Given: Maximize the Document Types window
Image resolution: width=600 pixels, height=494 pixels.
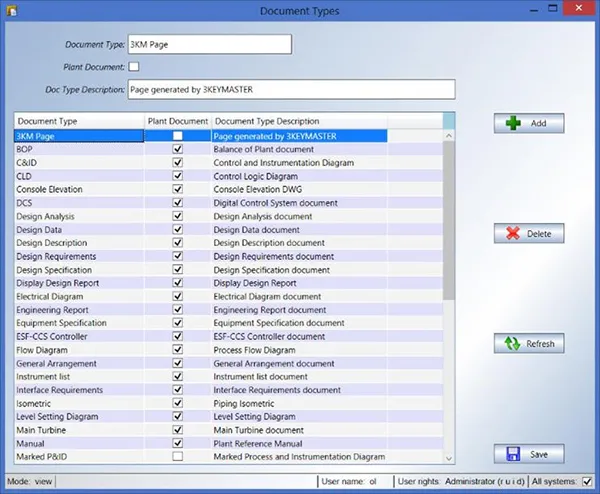Looking at the screenshot, I should [553, 8].
